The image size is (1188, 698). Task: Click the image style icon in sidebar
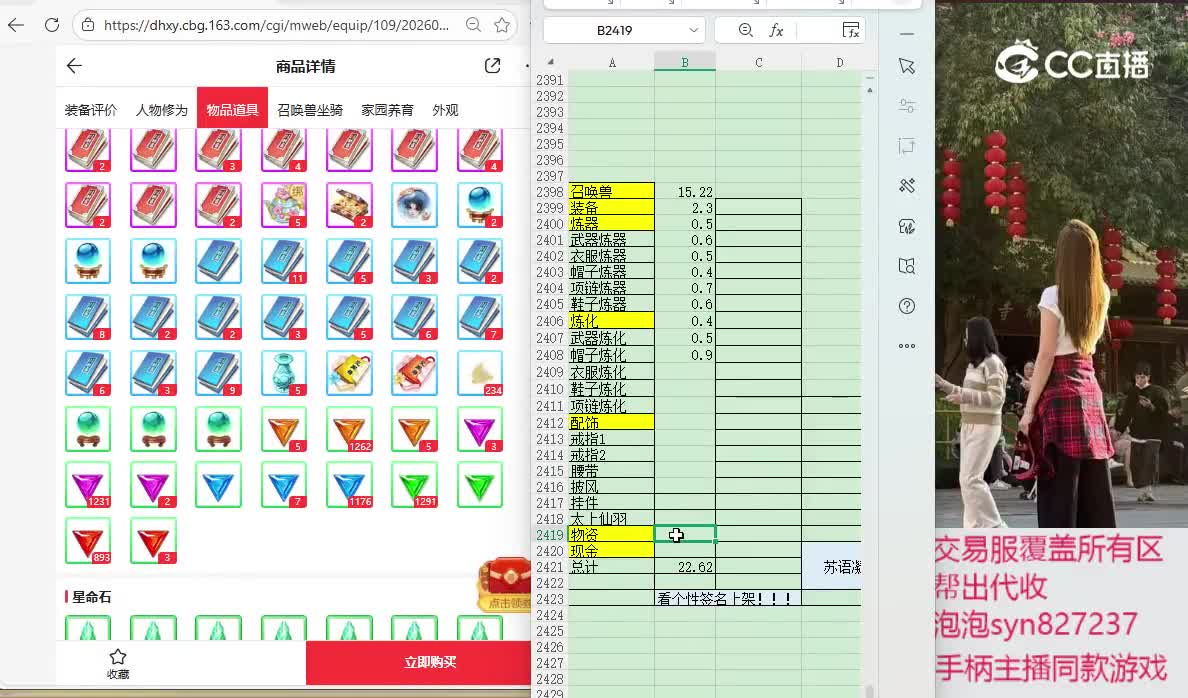click(x=907, y=226)
